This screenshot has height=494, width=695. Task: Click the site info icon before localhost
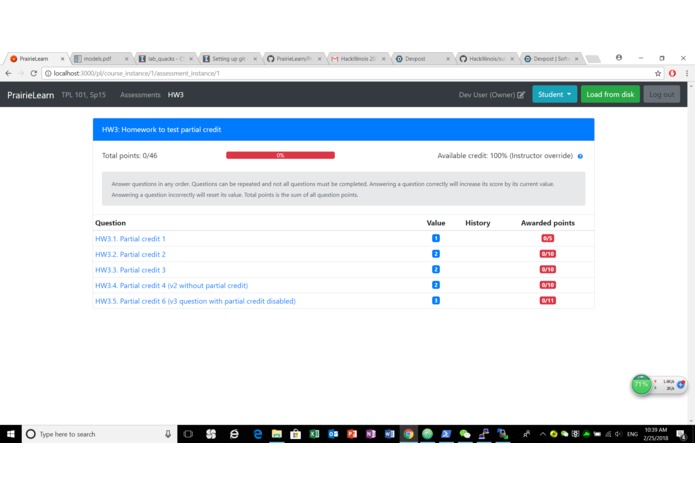[48, 74]
